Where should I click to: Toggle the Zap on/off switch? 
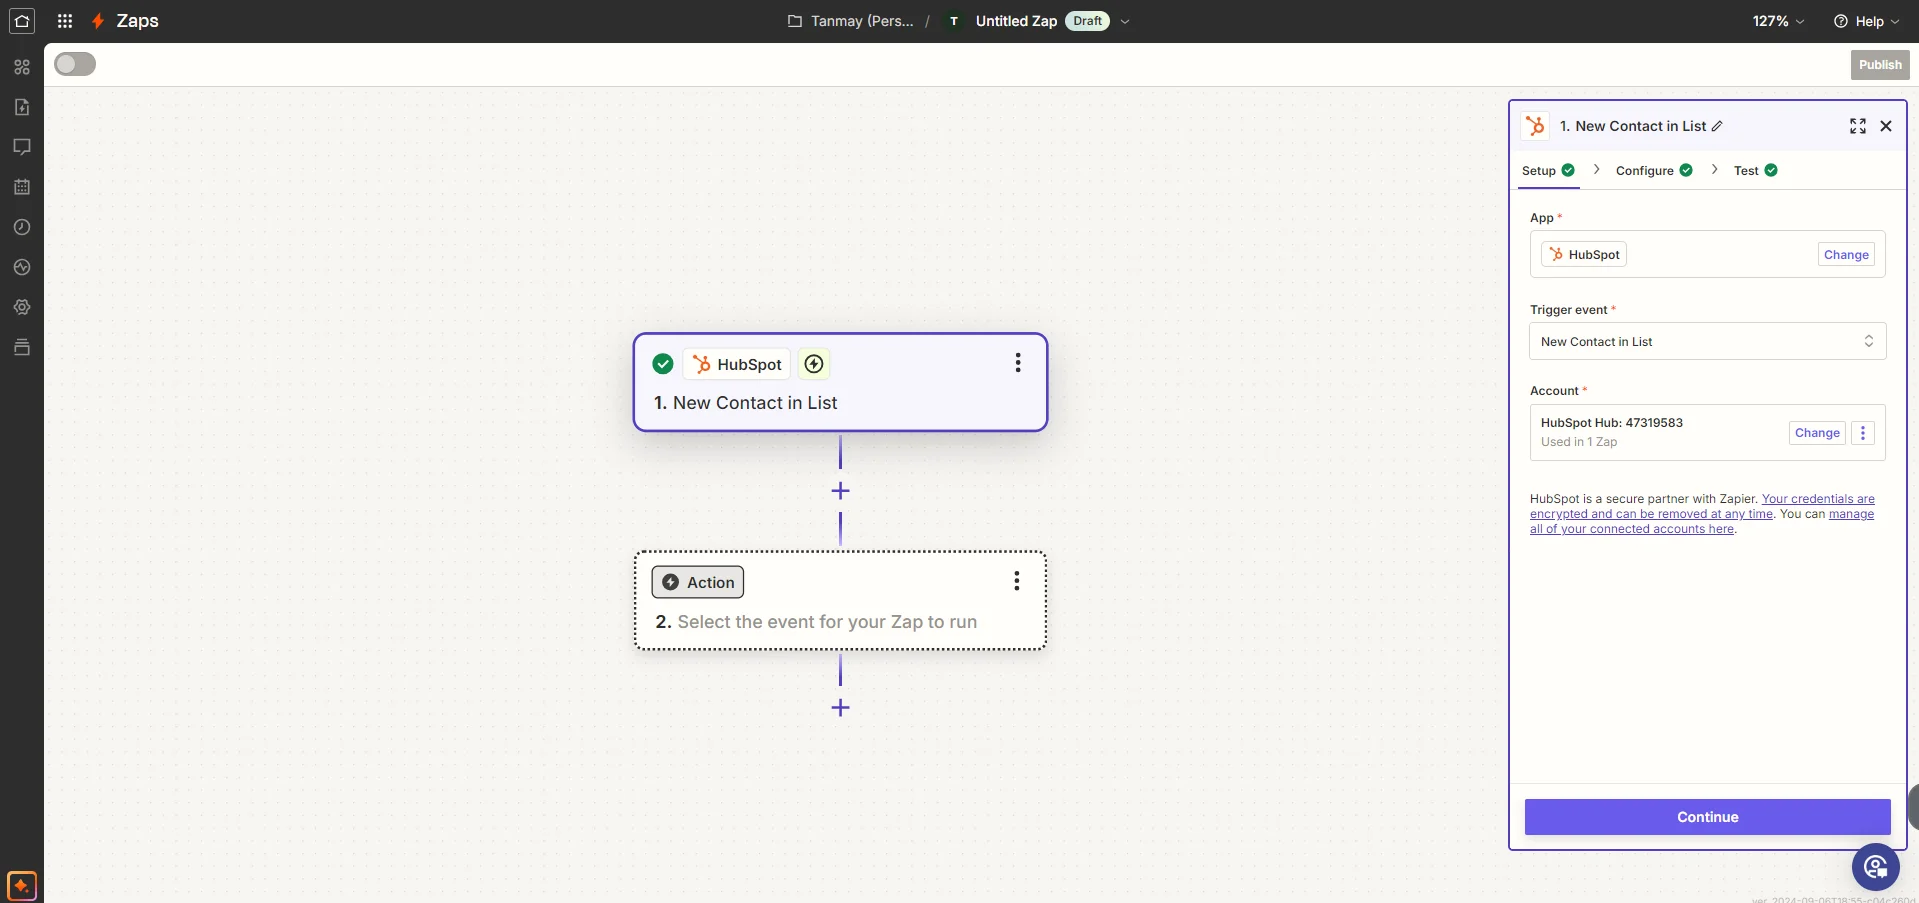tap(75, 64)
